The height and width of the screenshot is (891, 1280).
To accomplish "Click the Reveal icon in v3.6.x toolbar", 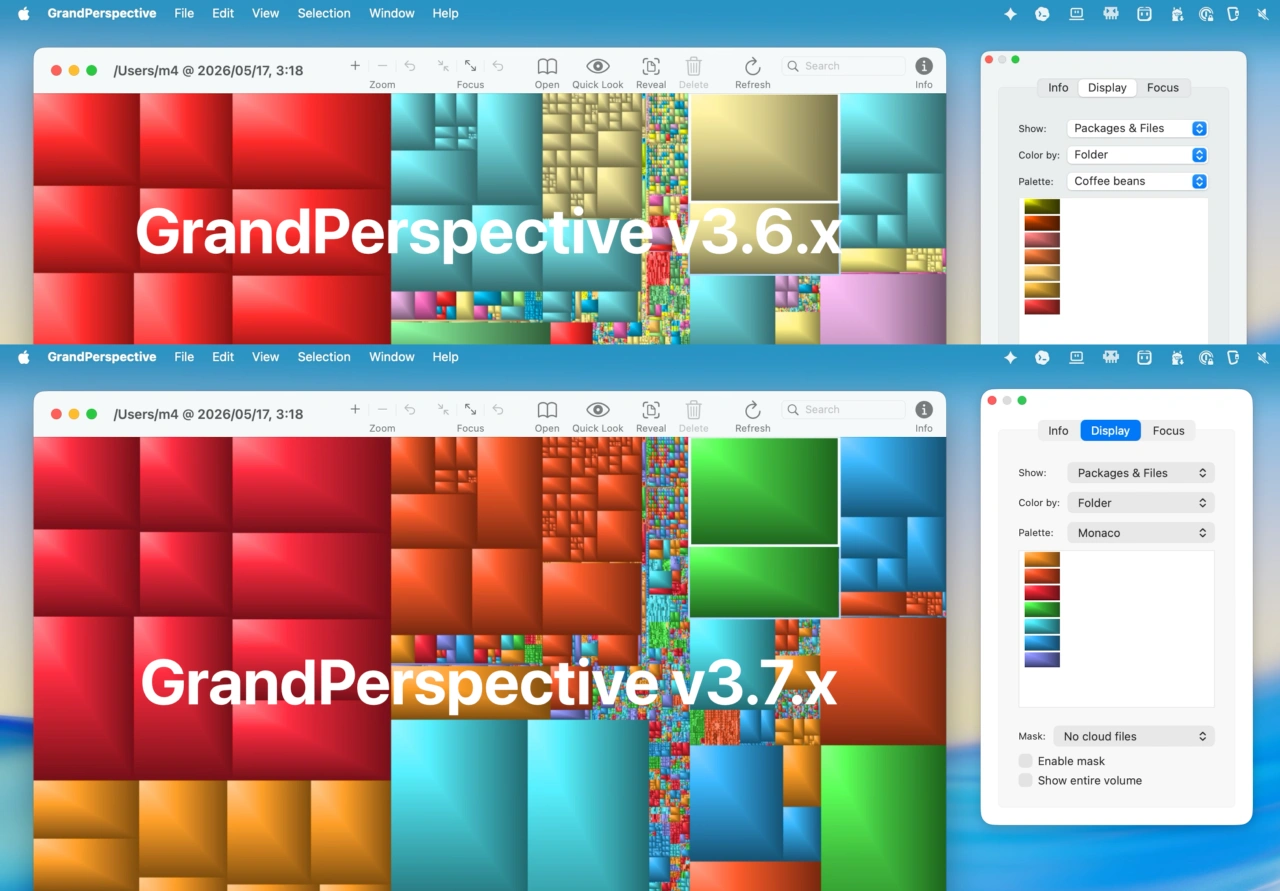I will (x=651, y=66).
